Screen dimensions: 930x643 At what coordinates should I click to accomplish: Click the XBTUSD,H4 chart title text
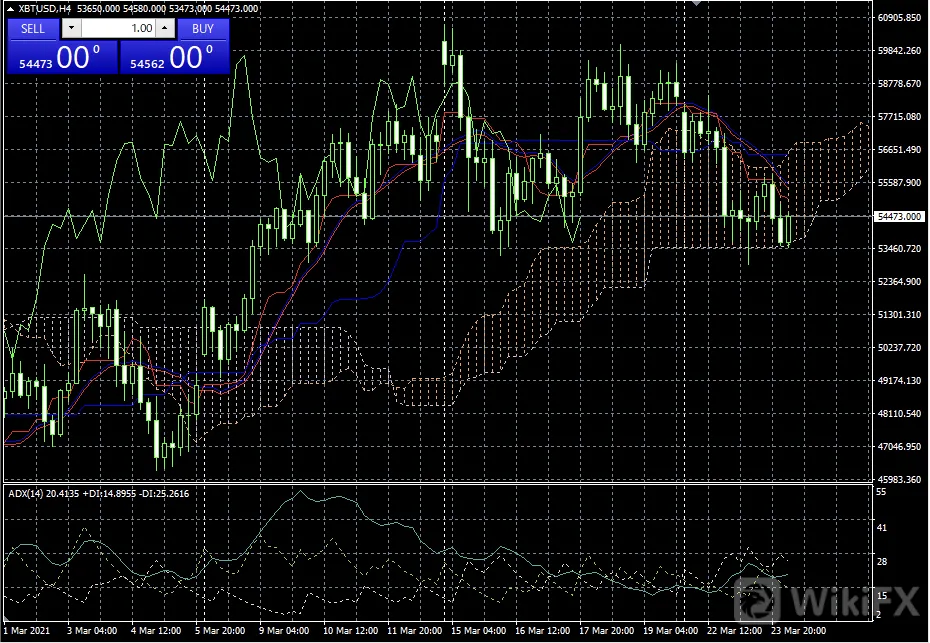(x=44, y=9)
